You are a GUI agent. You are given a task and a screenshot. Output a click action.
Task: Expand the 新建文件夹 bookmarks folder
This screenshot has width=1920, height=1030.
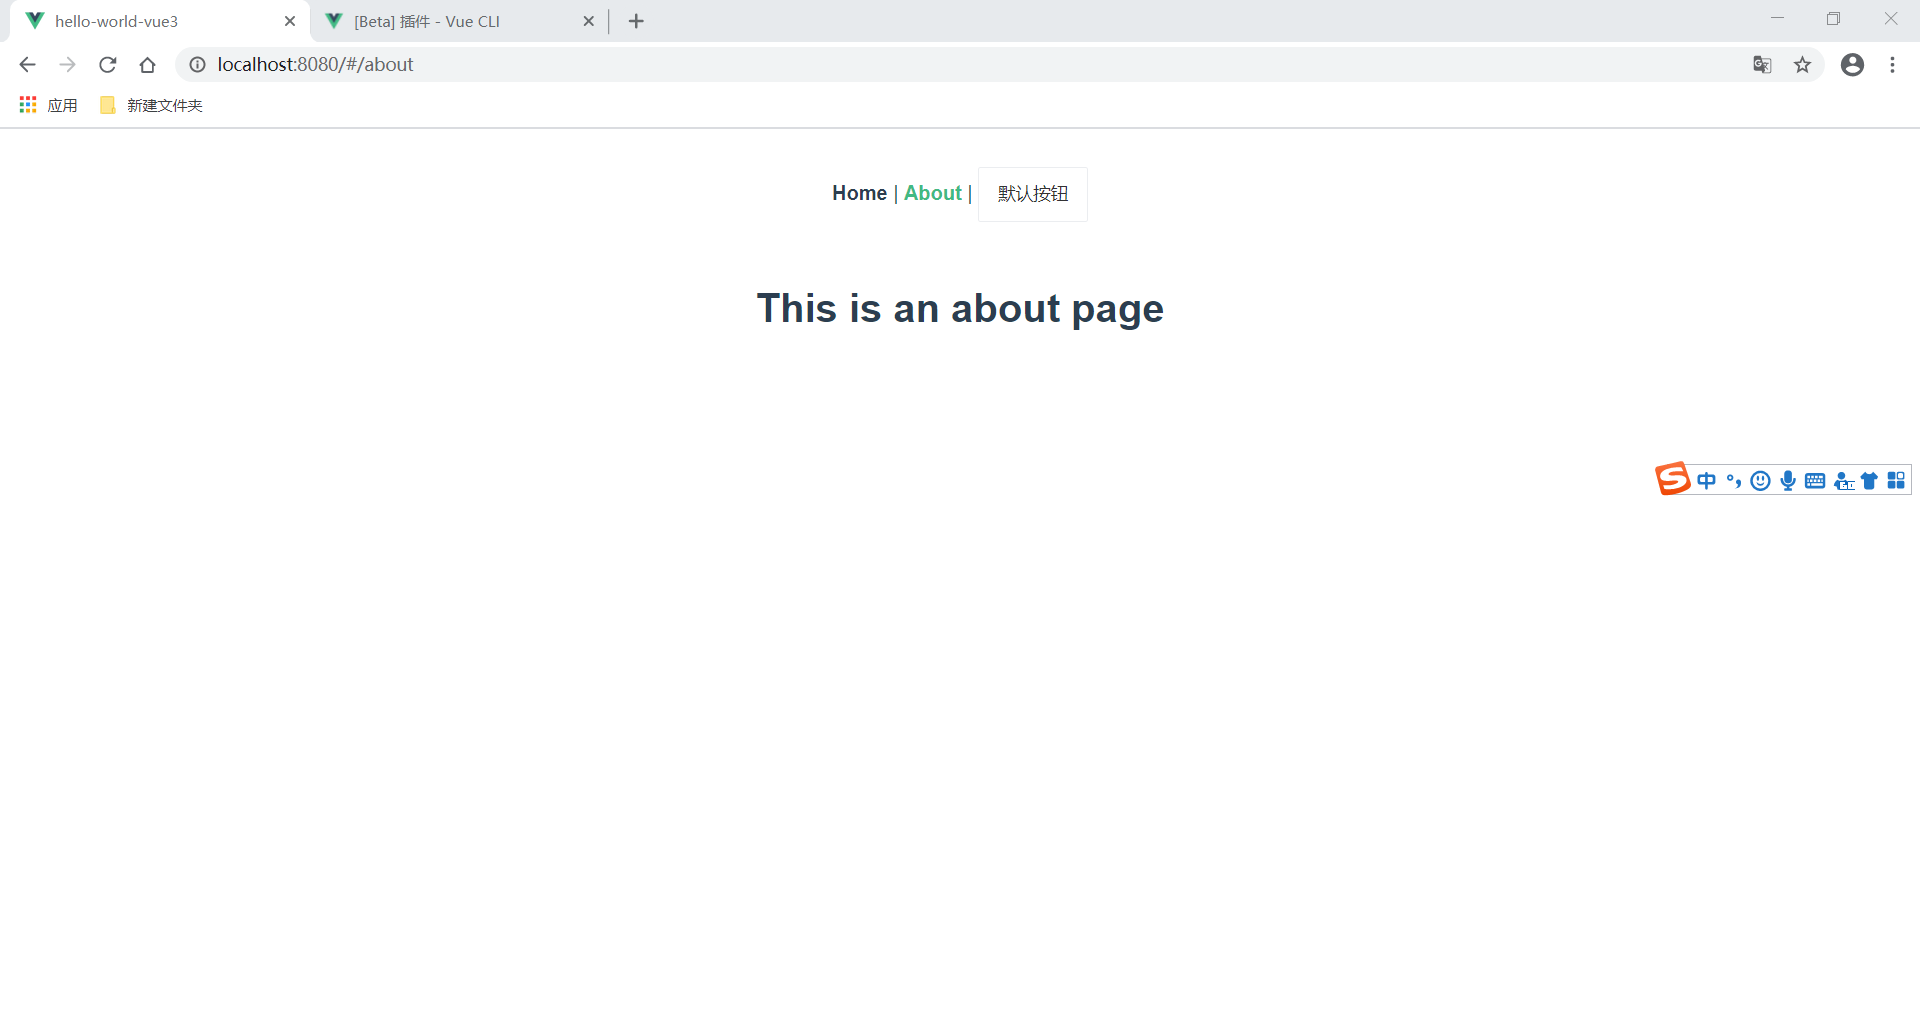[150, 104]
